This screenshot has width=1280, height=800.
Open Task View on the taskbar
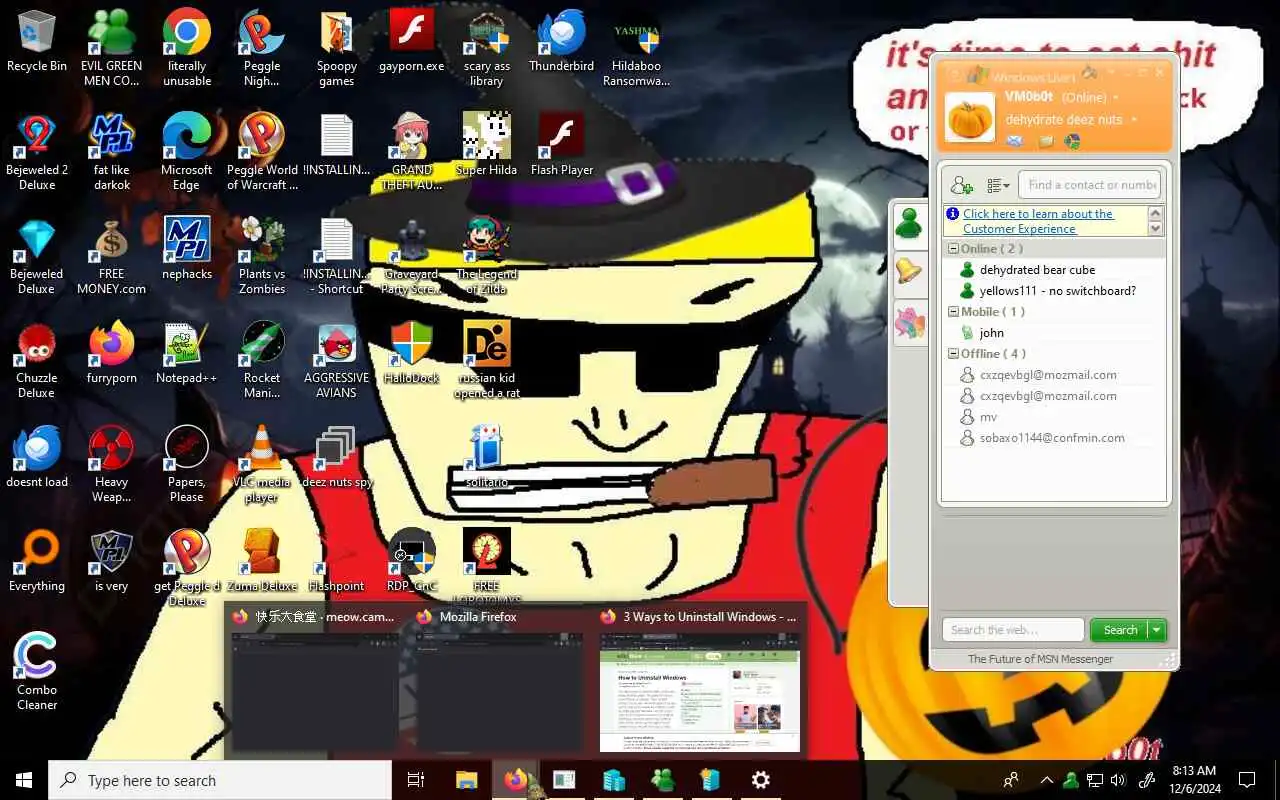pyautogui.click(x=416, y=780)
